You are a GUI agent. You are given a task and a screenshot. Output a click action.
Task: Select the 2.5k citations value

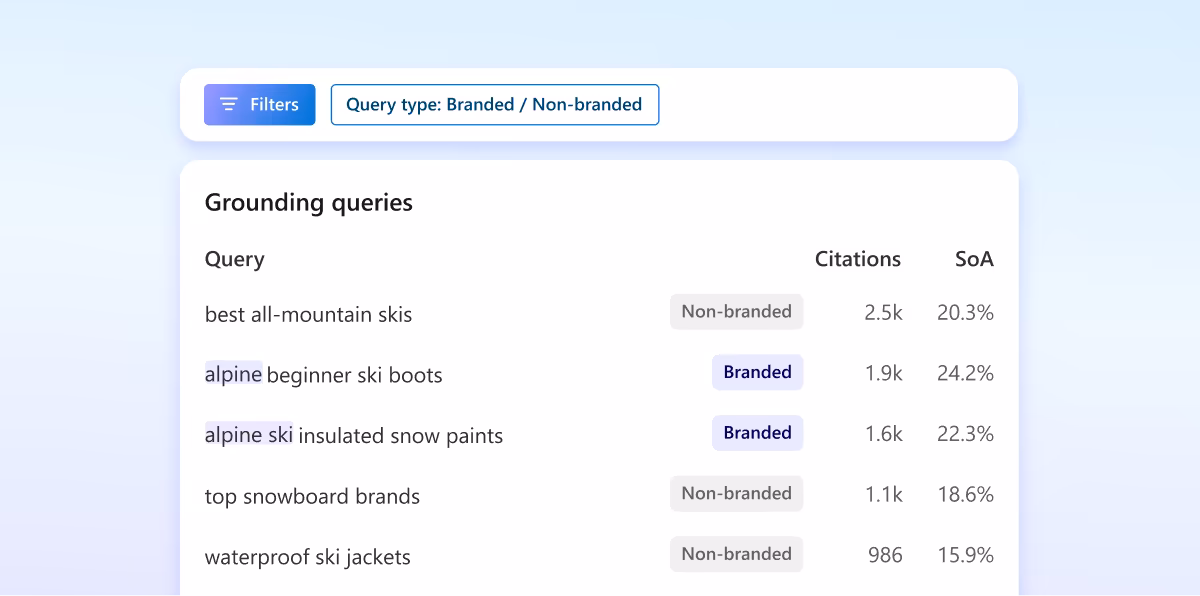coord(883,313)
